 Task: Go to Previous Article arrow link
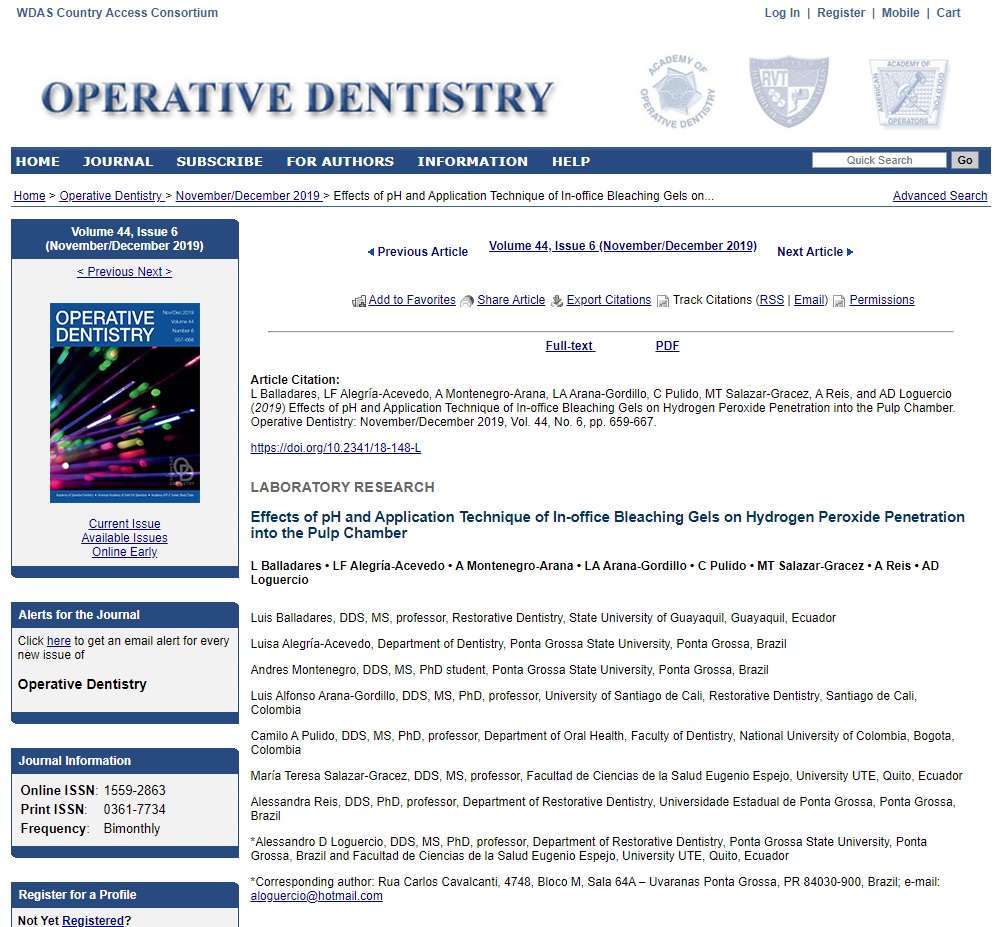click(x=418, y=252)
